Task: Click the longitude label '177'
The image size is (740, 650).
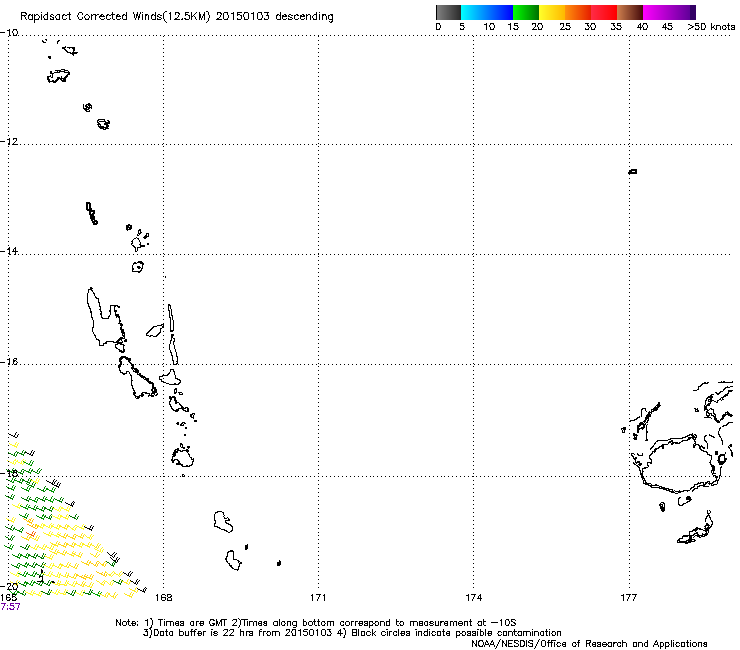Action: tap(629, 598)
